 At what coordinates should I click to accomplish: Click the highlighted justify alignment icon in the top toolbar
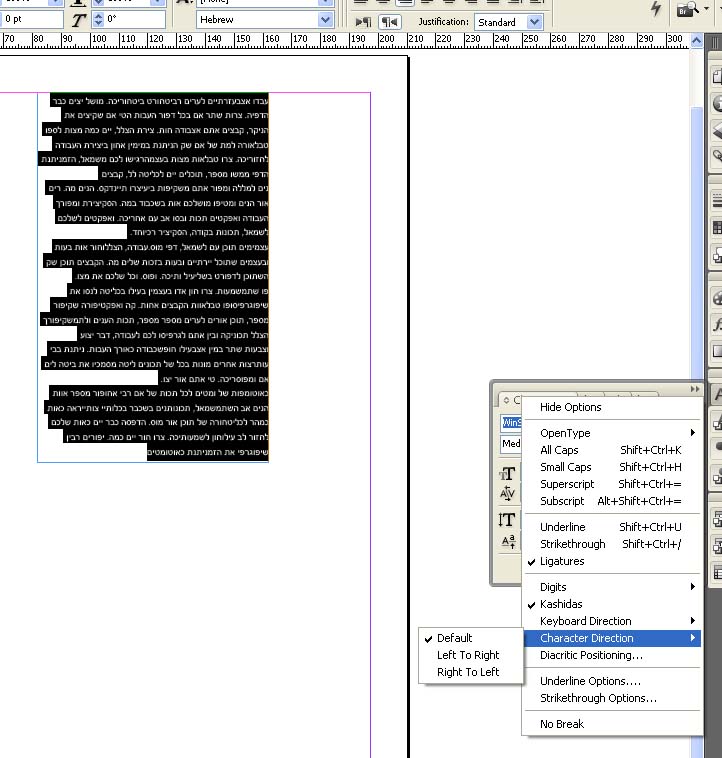tap(404, 2)
